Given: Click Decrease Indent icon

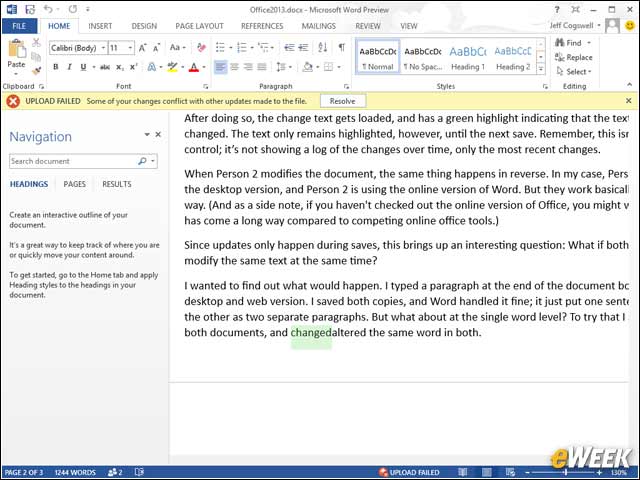Looking at the screenshot, I should (289, 48).
